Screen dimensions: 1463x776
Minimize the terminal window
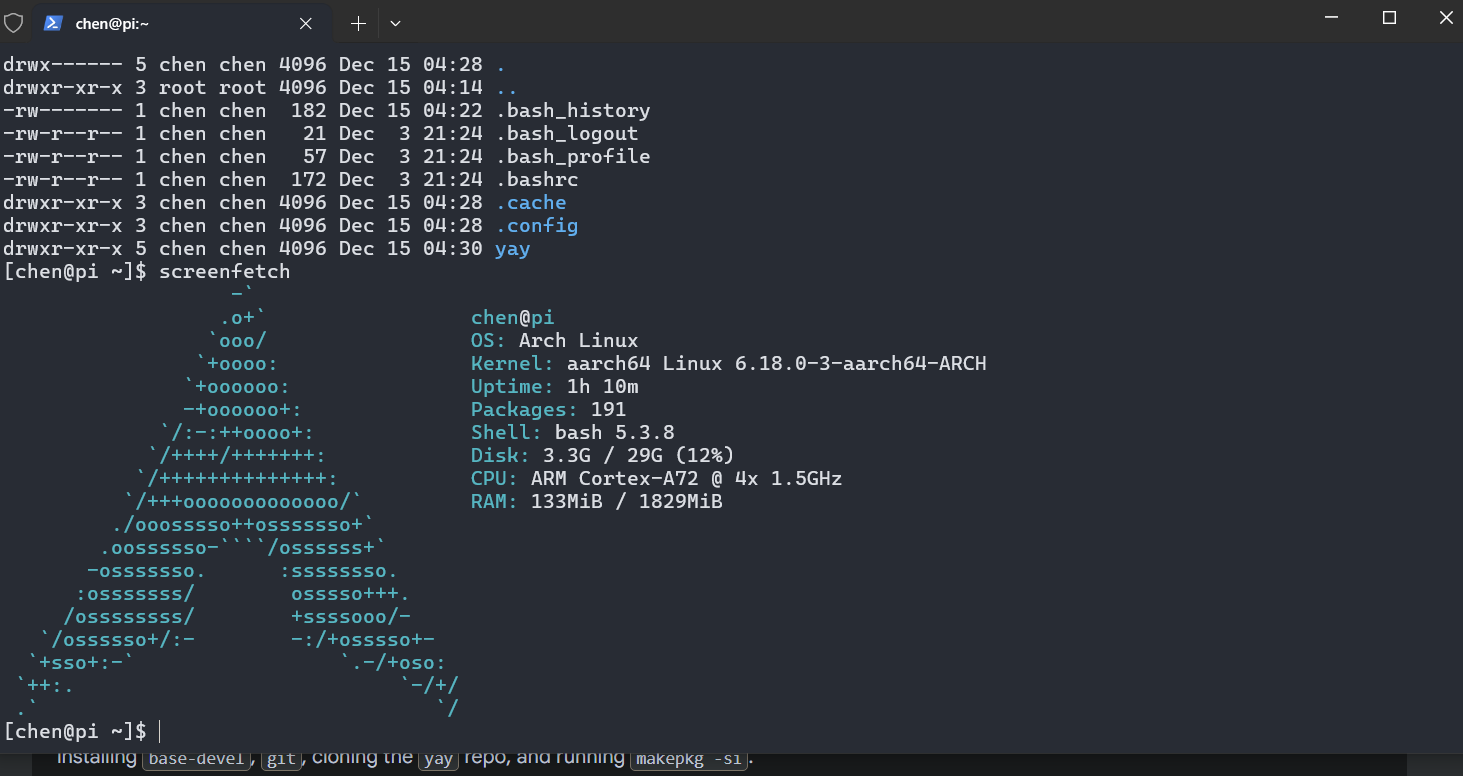1331,18
